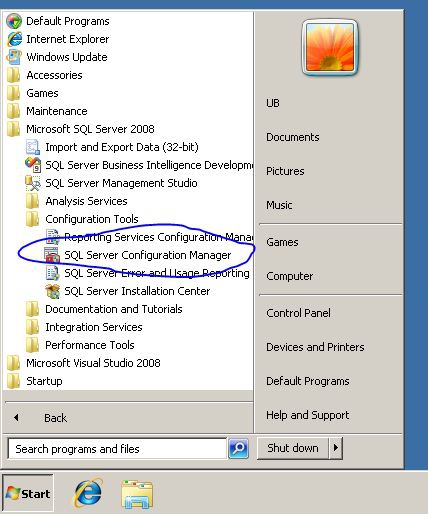This screenshot has height=514, width=428.
Task: Select the SQL Server Management Studio text
Action: 121,183
